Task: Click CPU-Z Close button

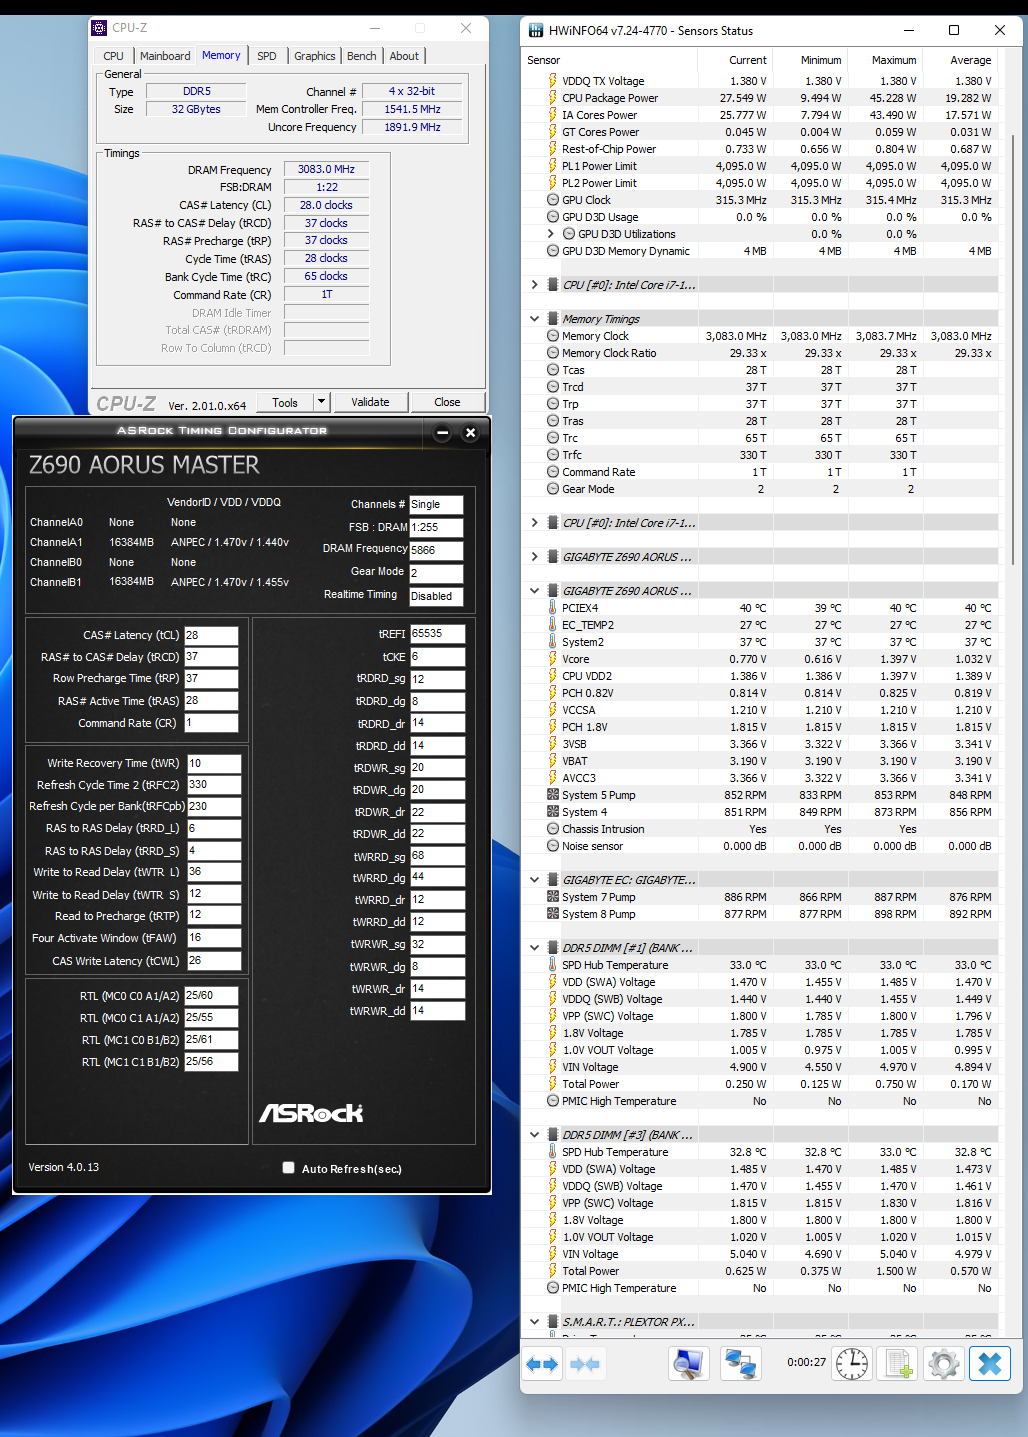Action: click(x=447, y=402)
